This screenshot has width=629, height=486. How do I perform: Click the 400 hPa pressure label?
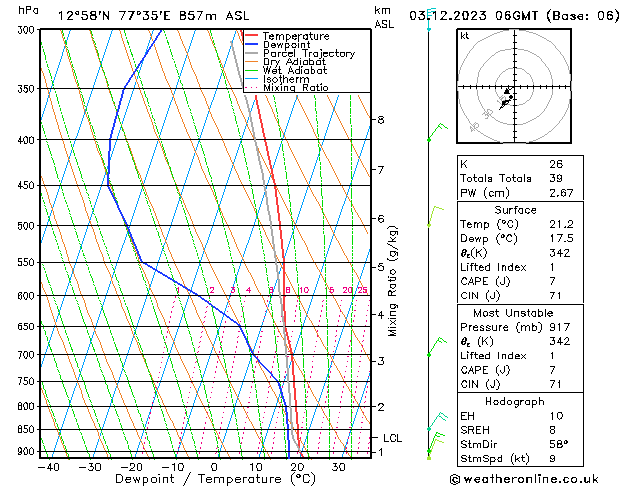28,140
